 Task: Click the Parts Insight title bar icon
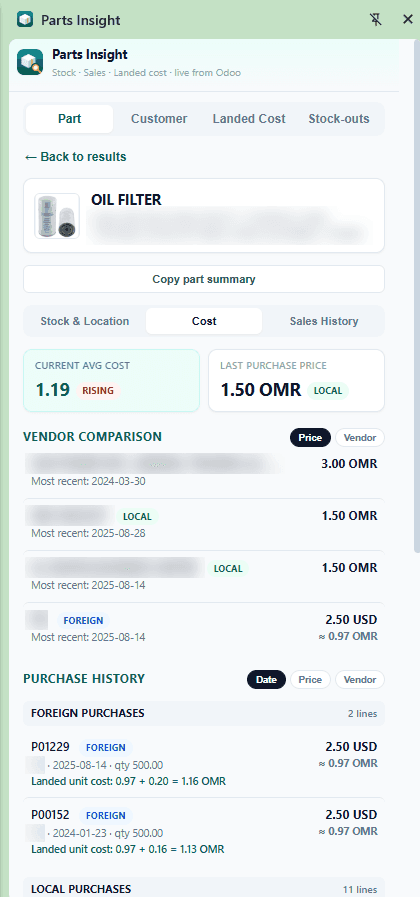point(25,20)
